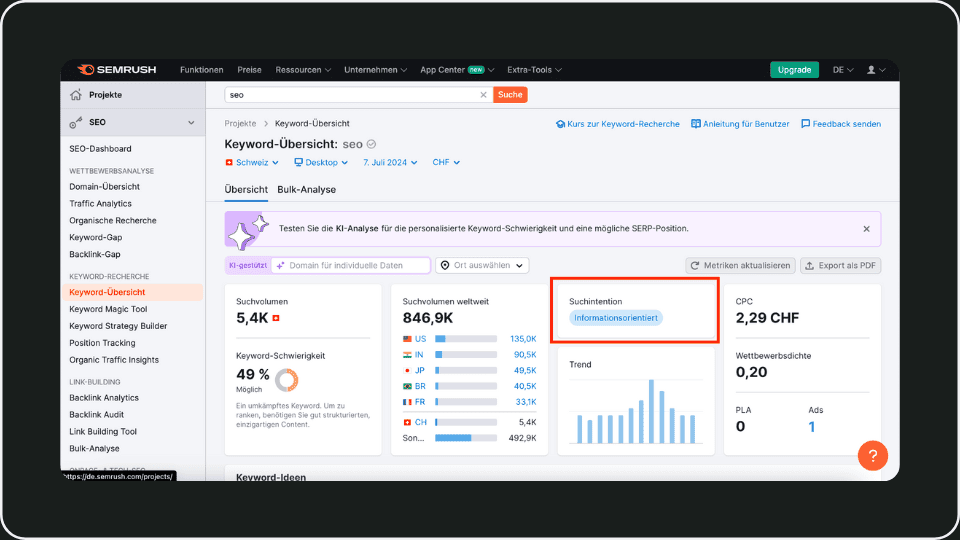
Task: Open the DE language selector
Action: (842, 70)
